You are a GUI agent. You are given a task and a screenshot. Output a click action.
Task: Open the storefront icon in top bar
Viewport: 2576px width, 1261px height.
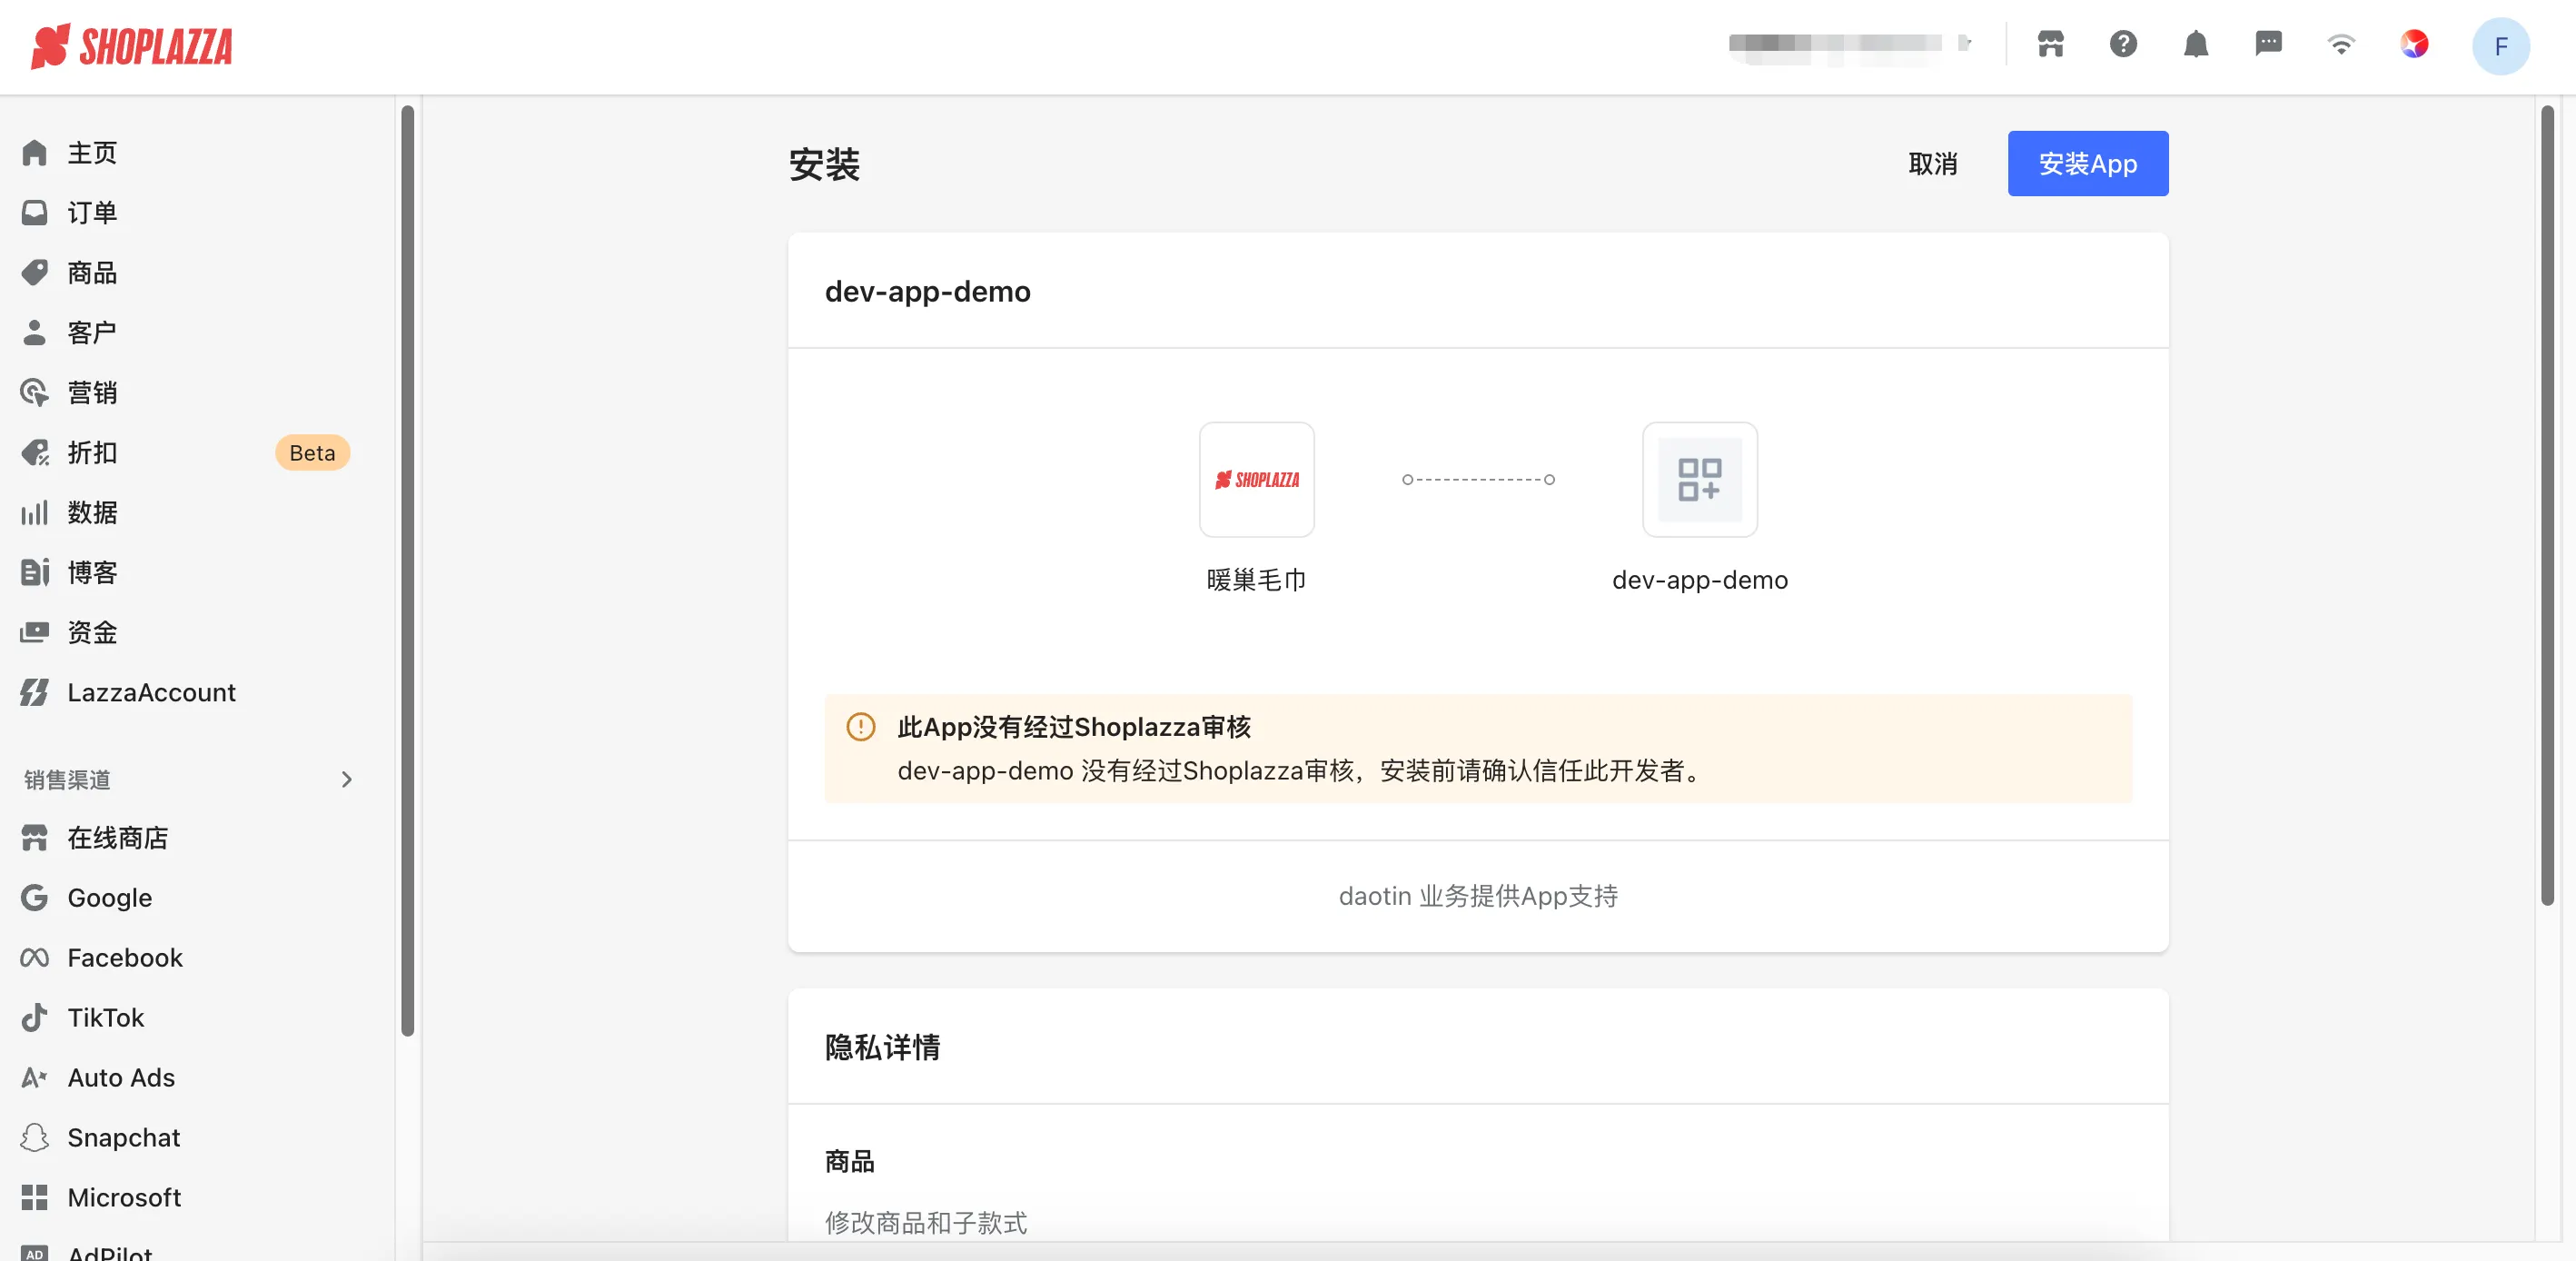[2050, 44]
